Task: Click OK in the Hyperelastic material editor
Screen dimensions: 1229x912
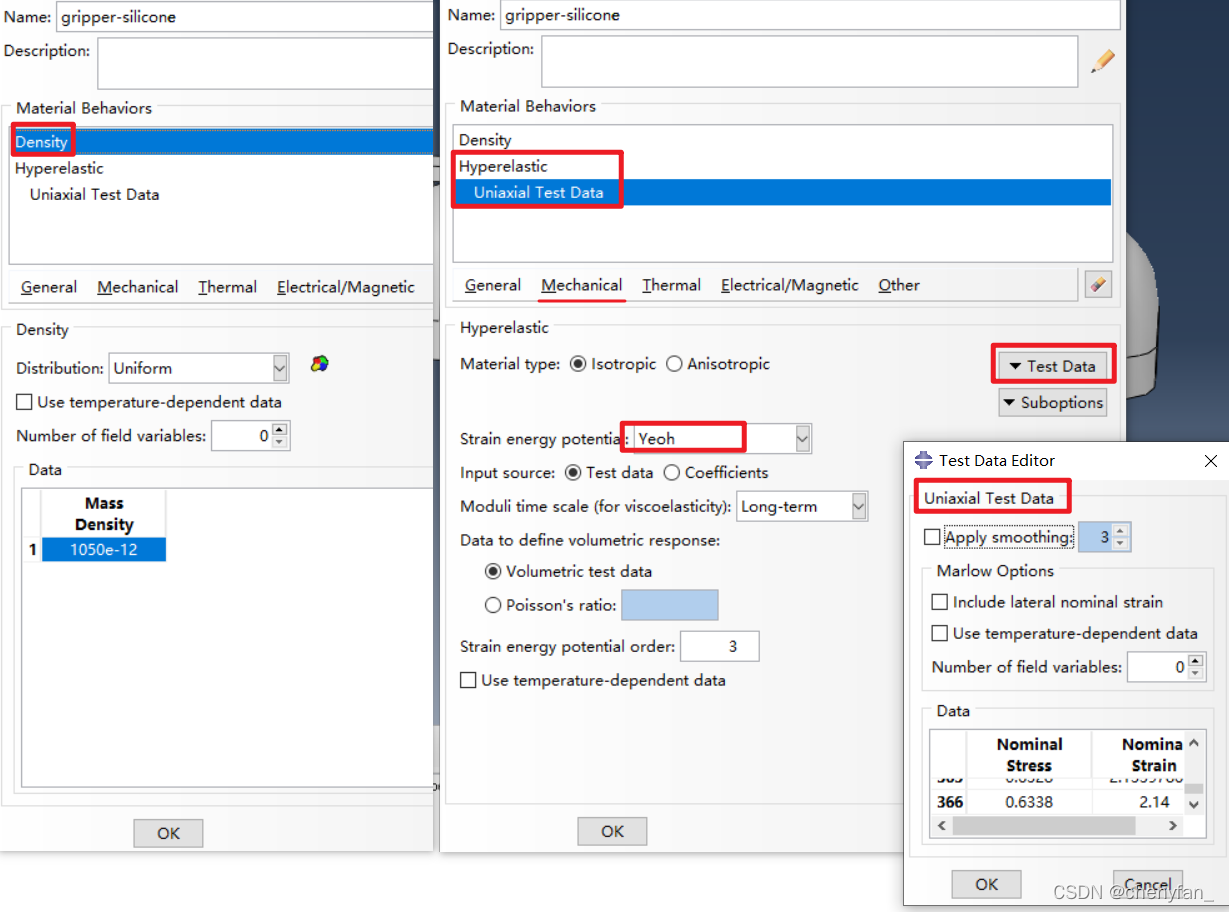Action: pyautogui.click(x=612, y=831)
